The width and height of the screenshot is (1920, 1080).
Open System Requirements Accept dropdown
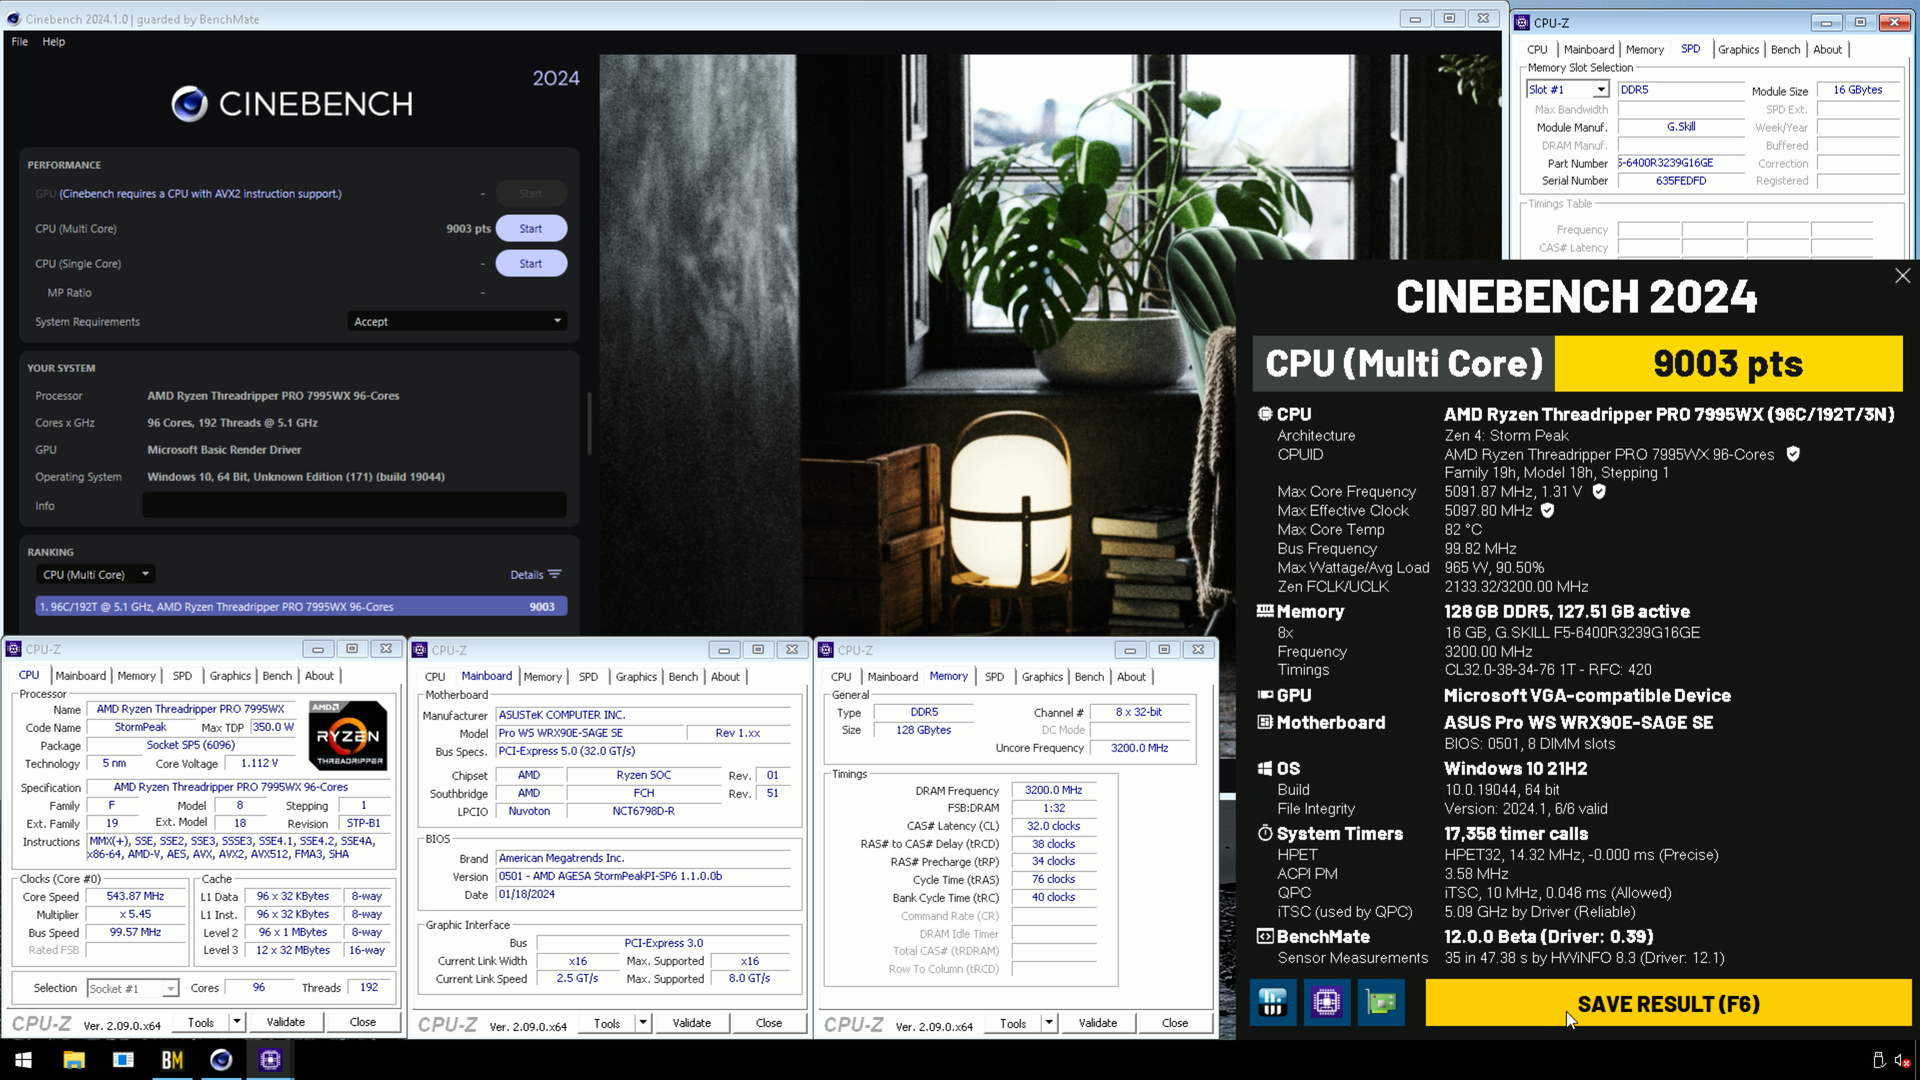(x=457, y=322)
